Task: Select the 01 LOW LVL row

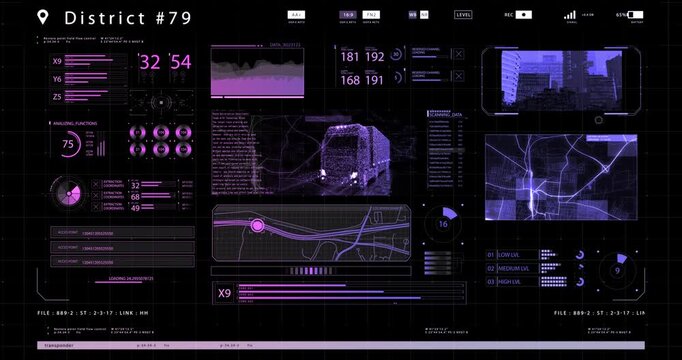Action: 512,255
